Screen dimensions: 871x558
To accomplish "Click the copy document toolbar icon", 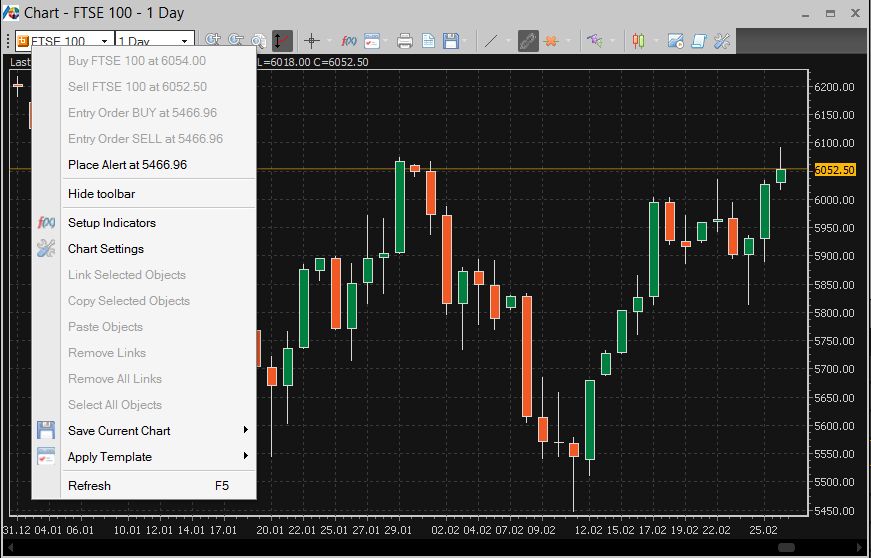I will pyautogui.click(x=428, y=41).
